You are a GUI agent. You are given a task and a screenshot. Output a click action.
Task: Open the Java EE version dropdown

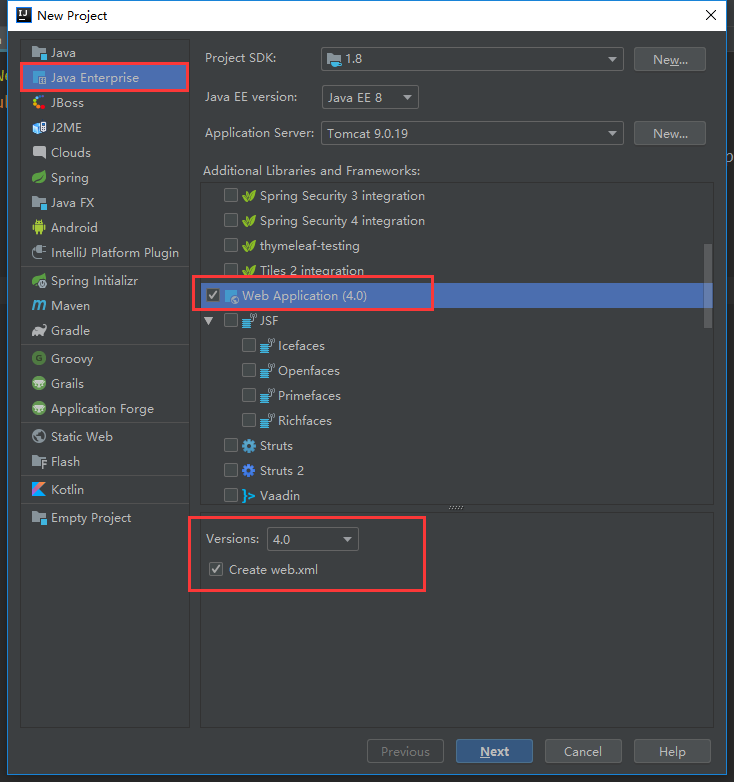pyautogui.click(x=370, y=97)
